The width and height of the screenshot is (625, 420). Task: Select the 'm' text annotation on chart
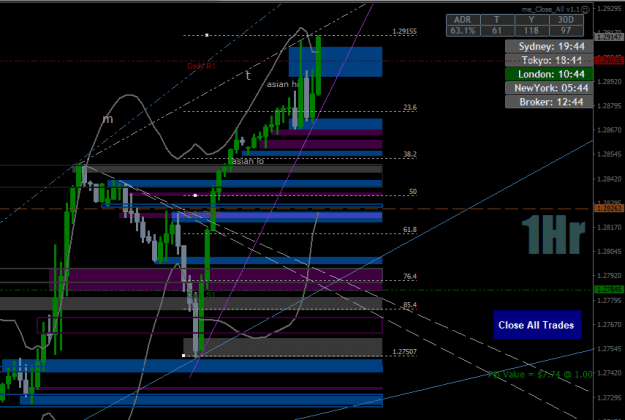pos(108,119)
